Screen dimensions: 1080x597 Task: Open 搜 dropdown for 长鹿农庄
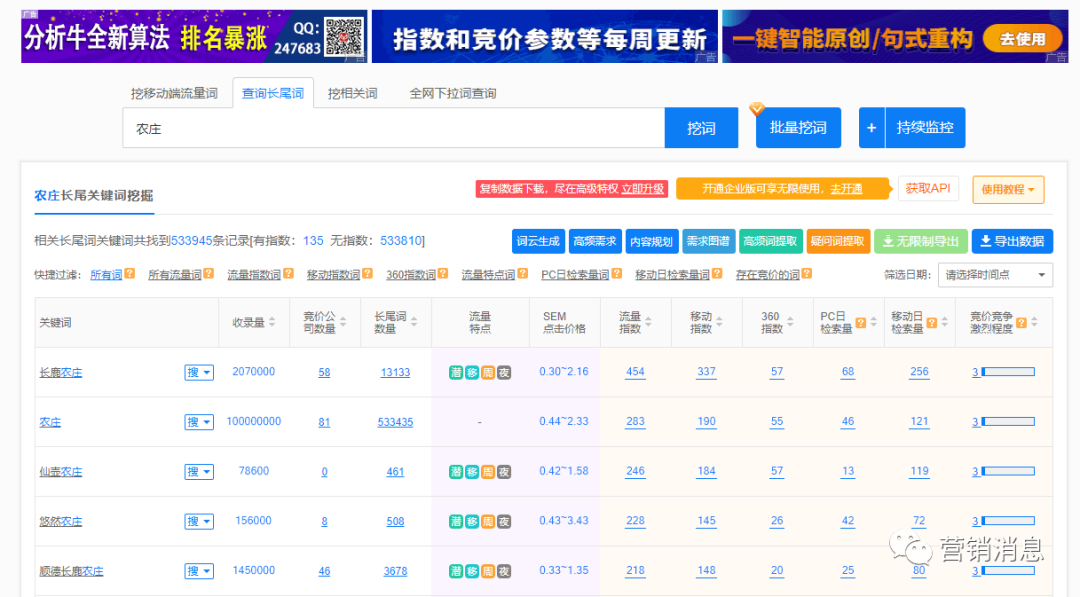pos(199,373)
